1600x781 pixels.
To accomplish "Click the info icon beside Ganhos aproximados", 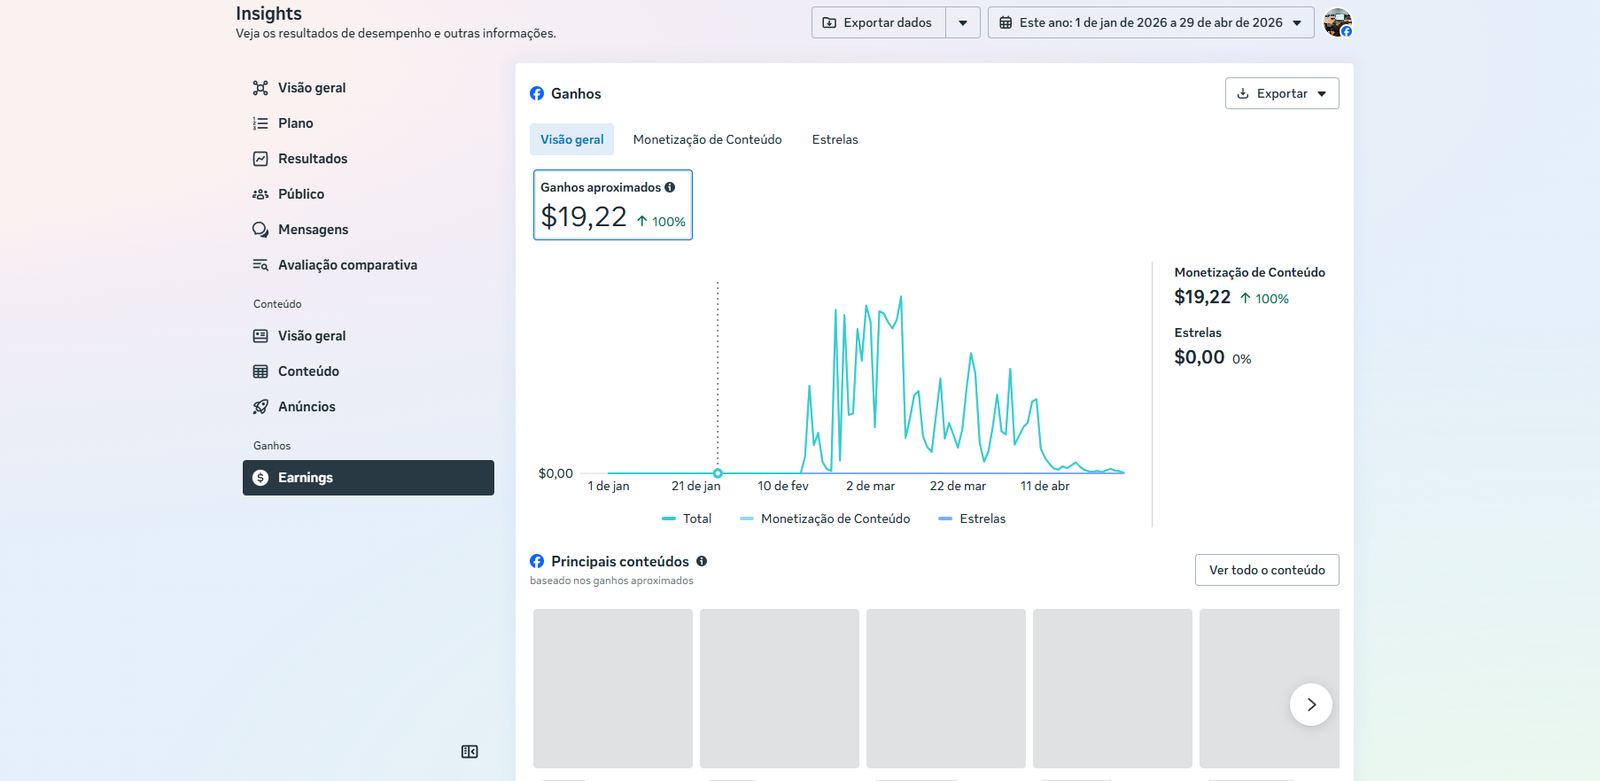I will (670, 187).
